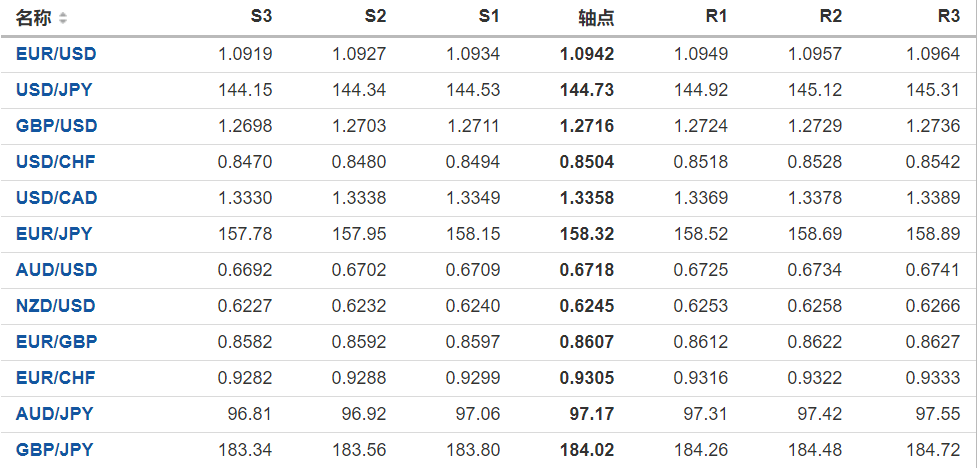The height and width of the screenshot is (468, 978).
Task: Open the GBP/USD currency pair link
Action: click(56, 126)
